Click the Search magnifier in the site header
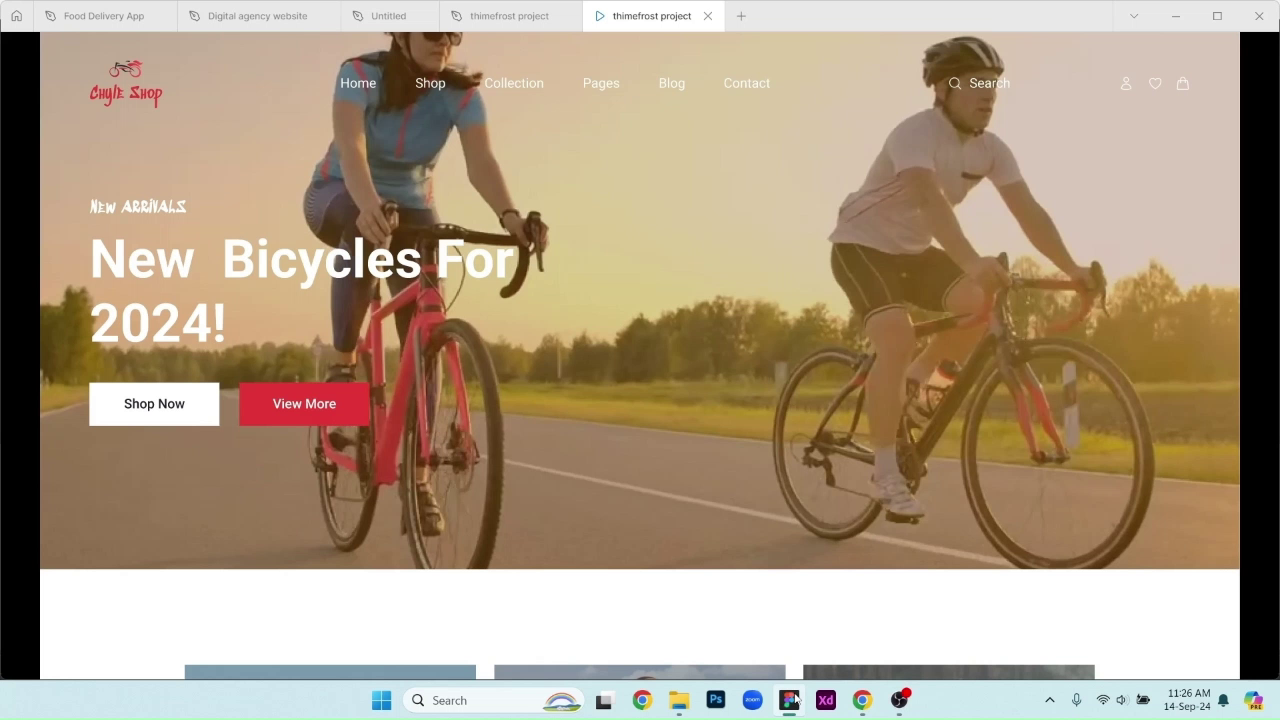The image size is (1280, 720). tap(955, 83)
